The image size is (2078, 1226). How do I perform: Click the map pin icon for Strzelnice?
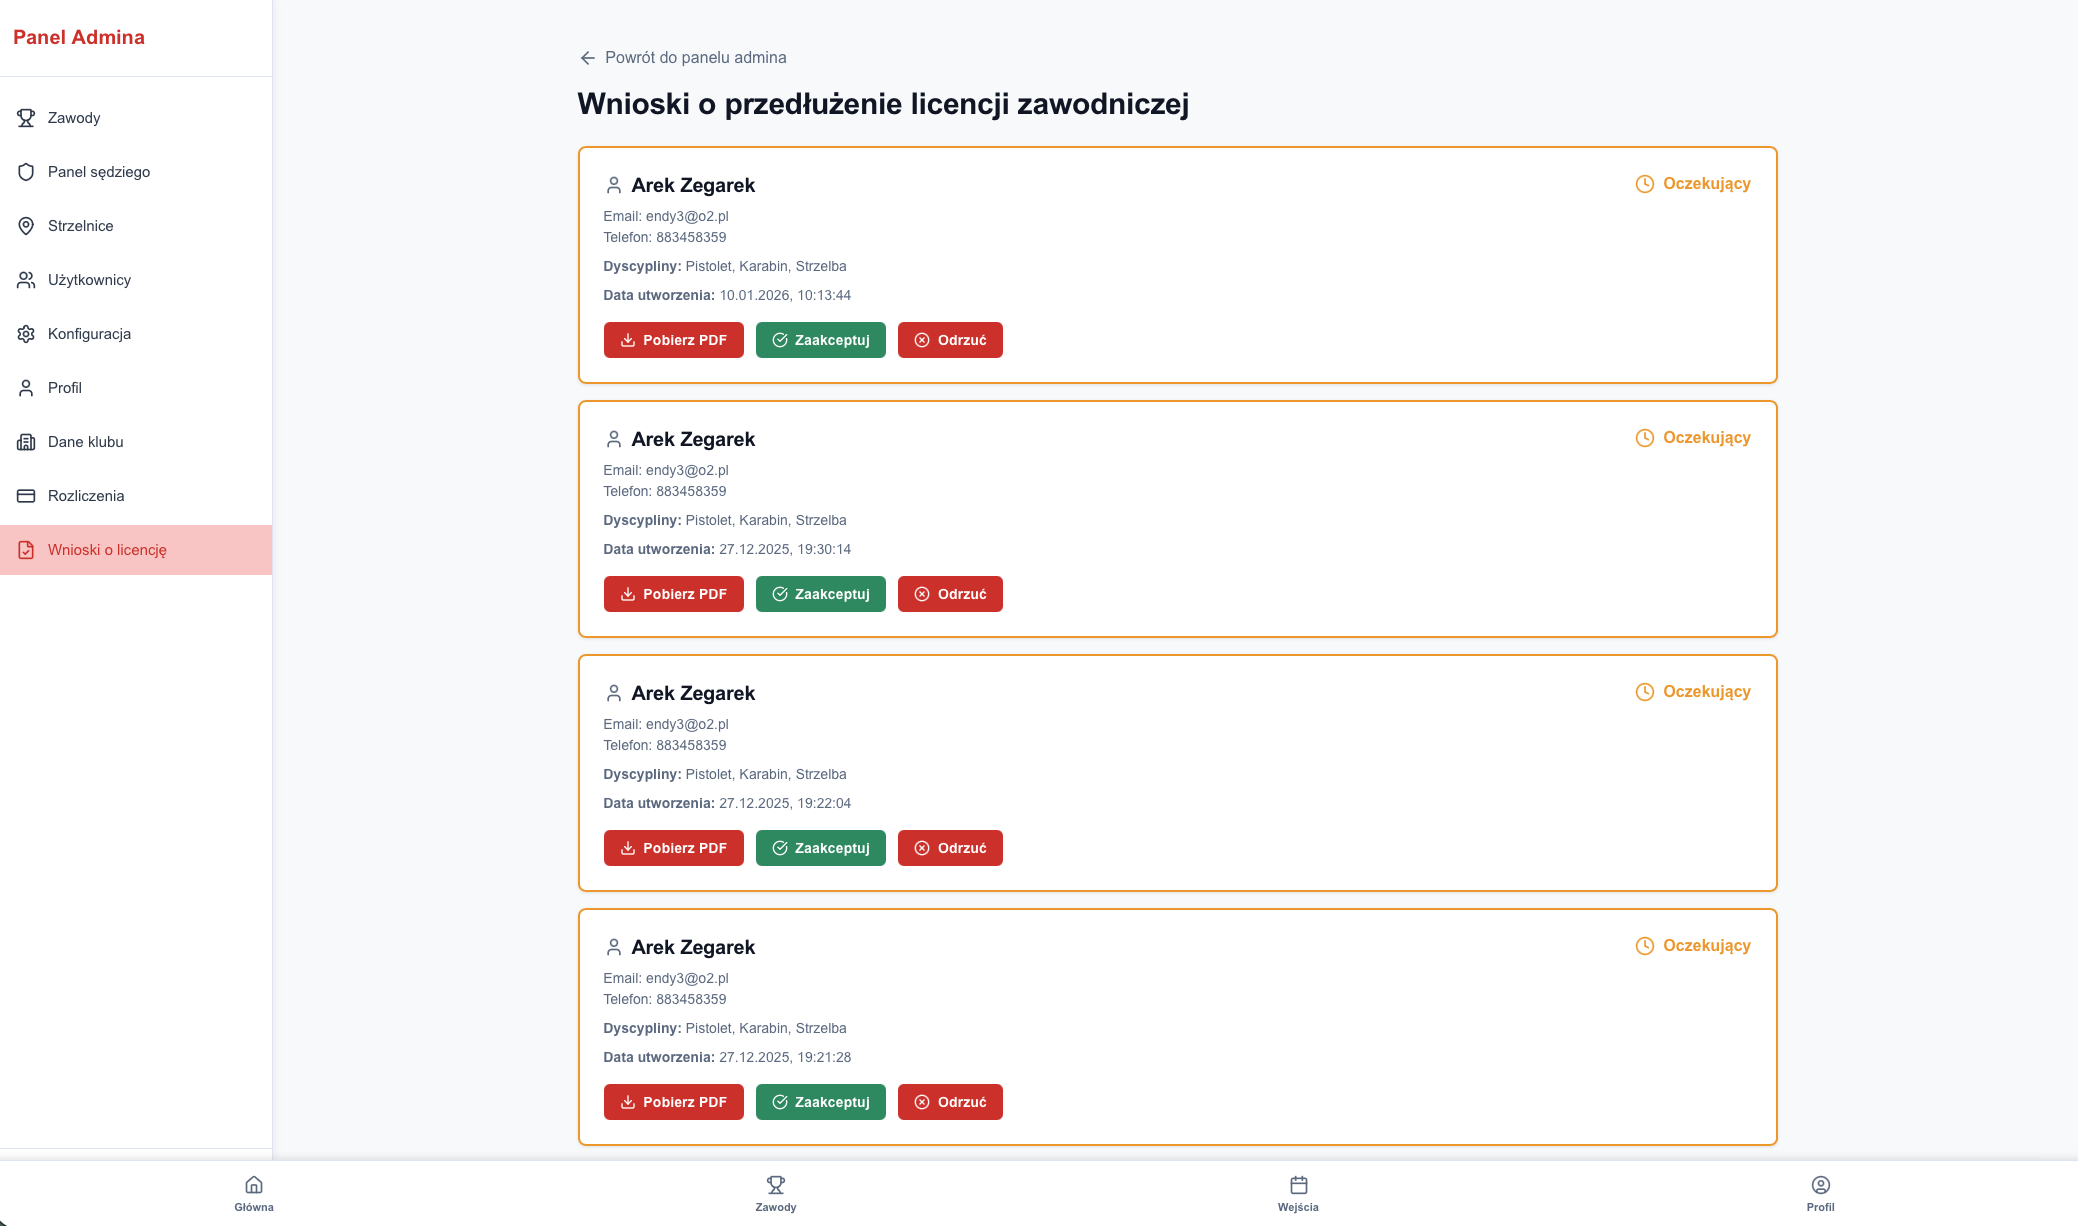[26, 226]
